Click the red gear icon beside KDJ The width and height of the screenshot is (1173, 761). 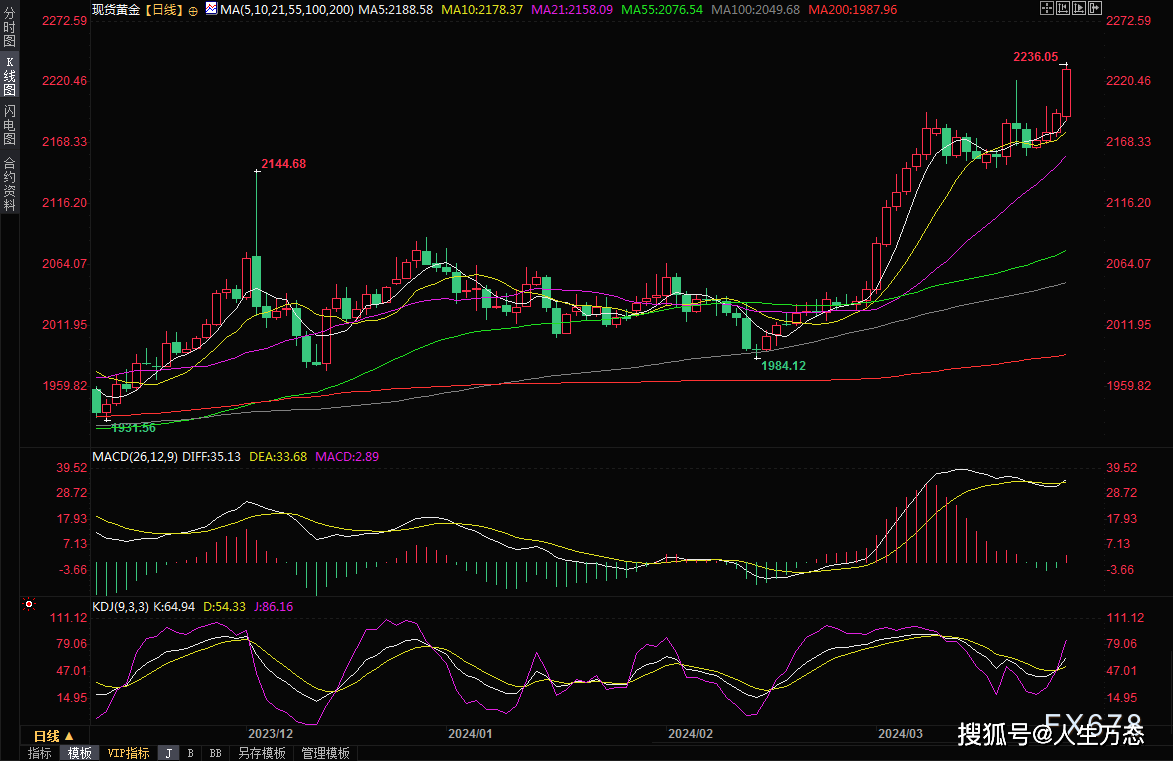28,605
